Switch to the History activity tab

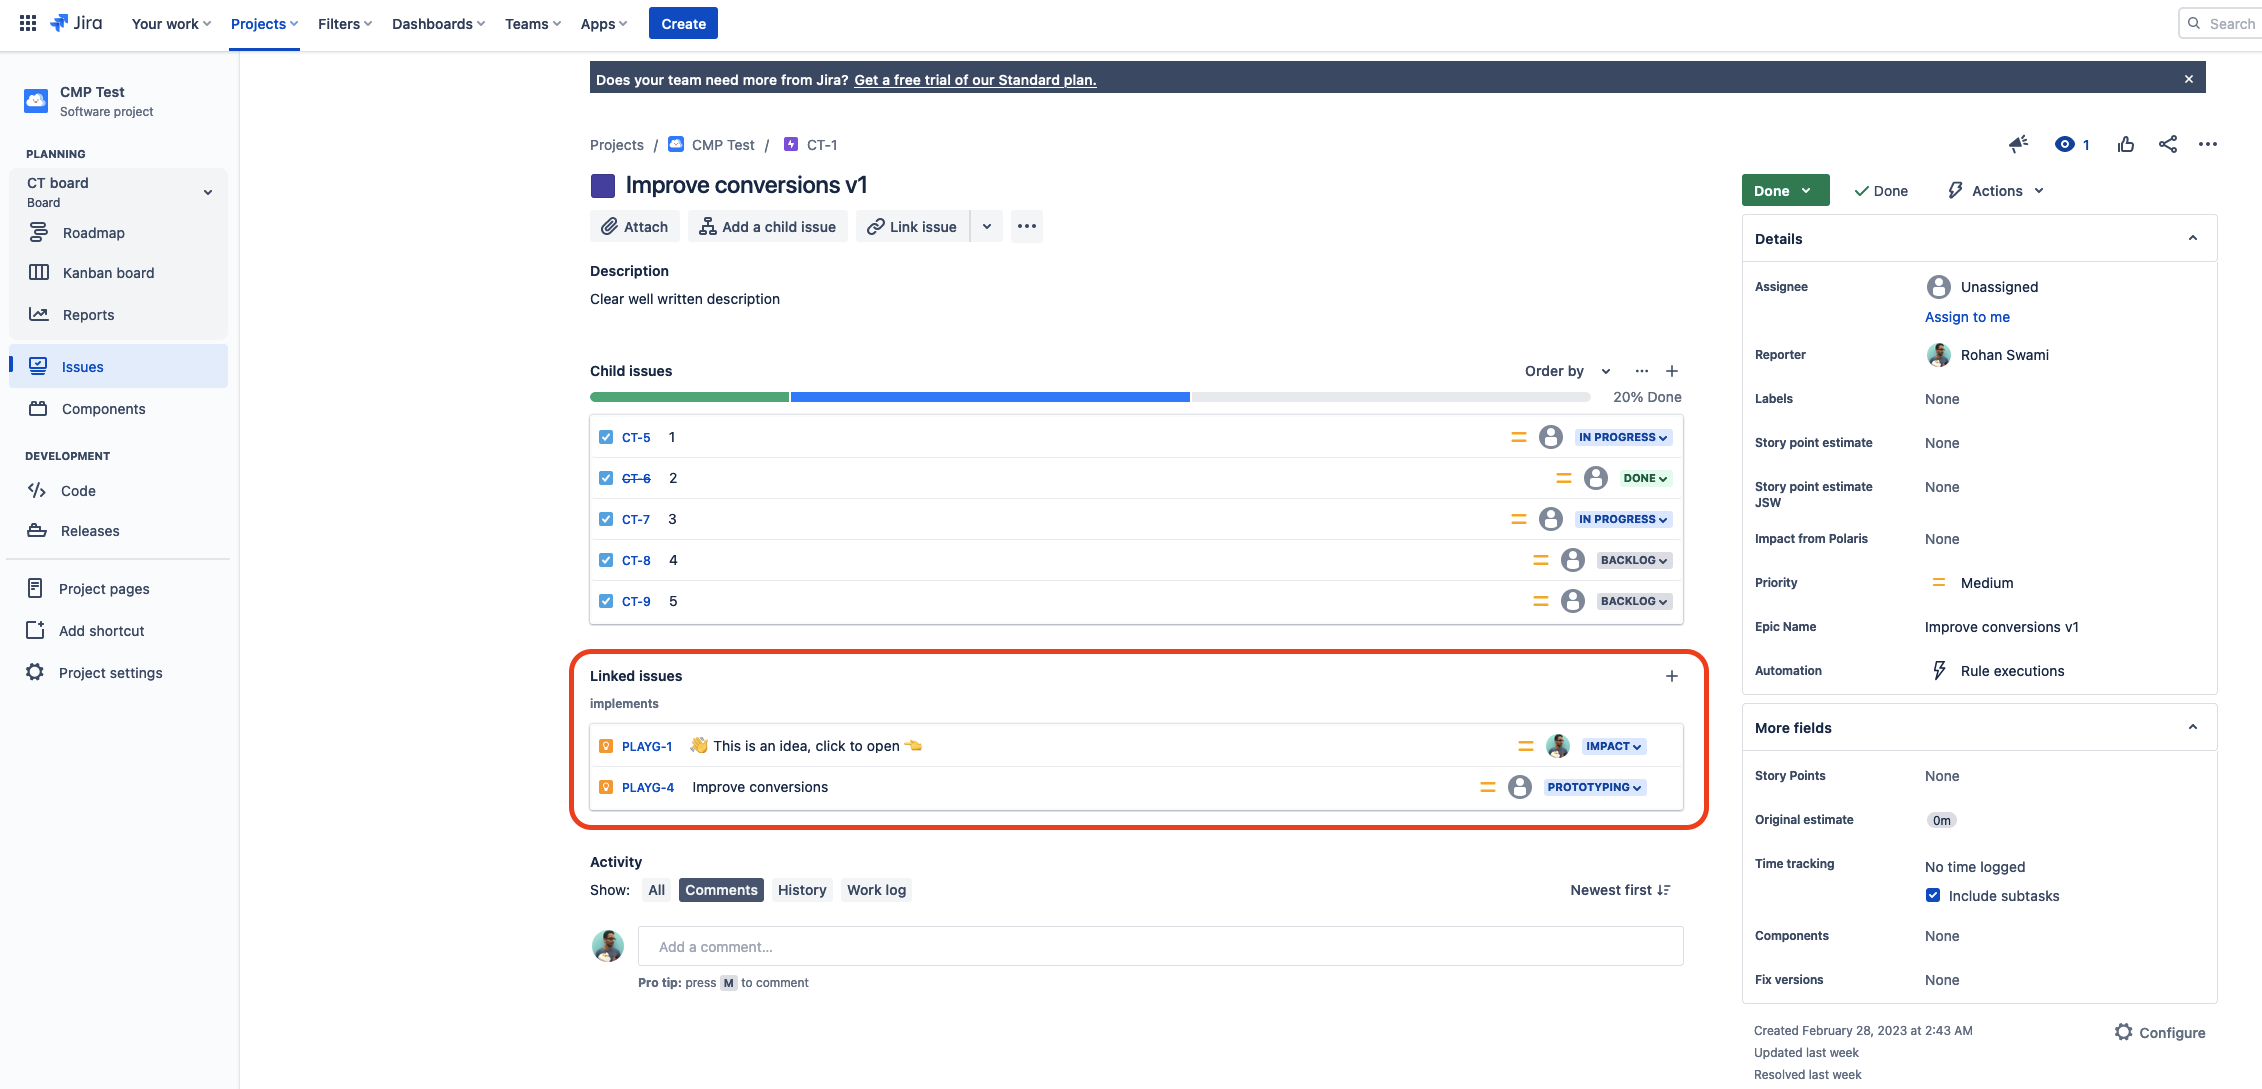801,889
